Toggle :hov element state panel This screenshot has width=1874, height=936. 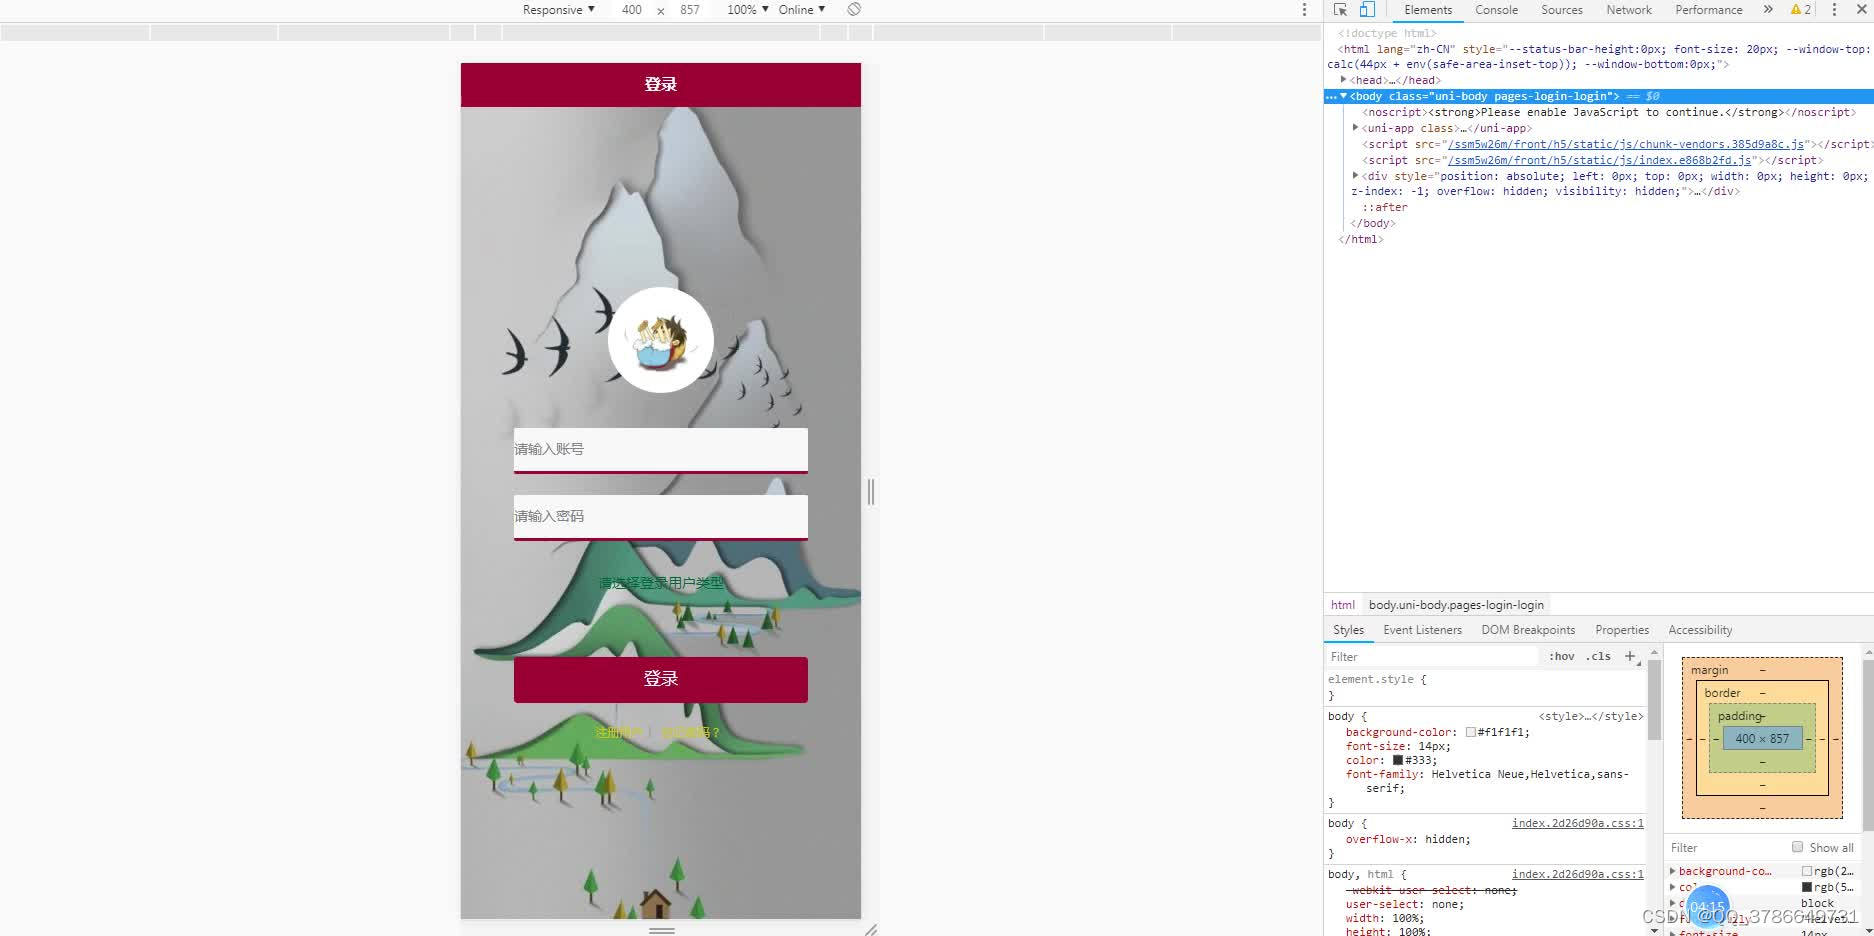click(x=1561, y=656)
